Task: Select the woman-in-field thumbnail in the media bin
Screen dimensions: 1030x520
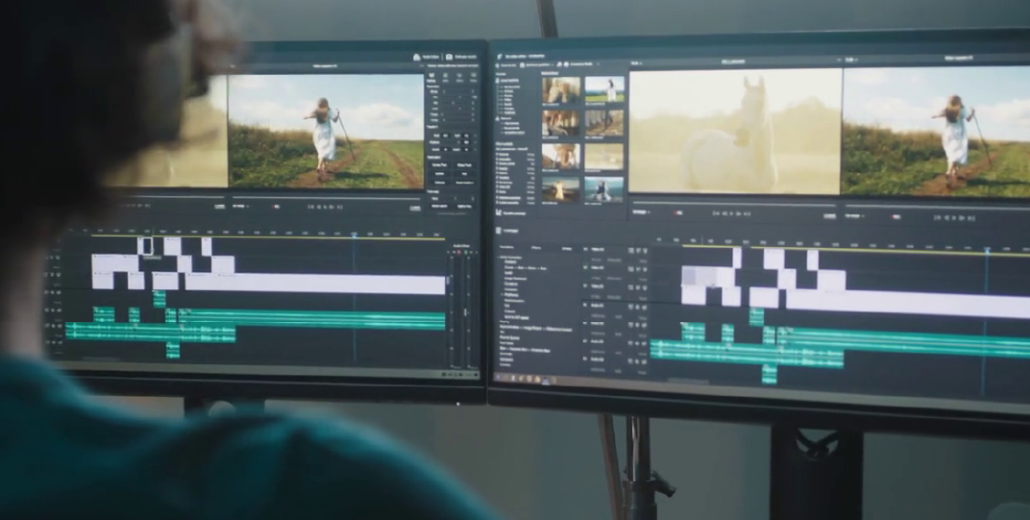Action: tap(604, 90)
